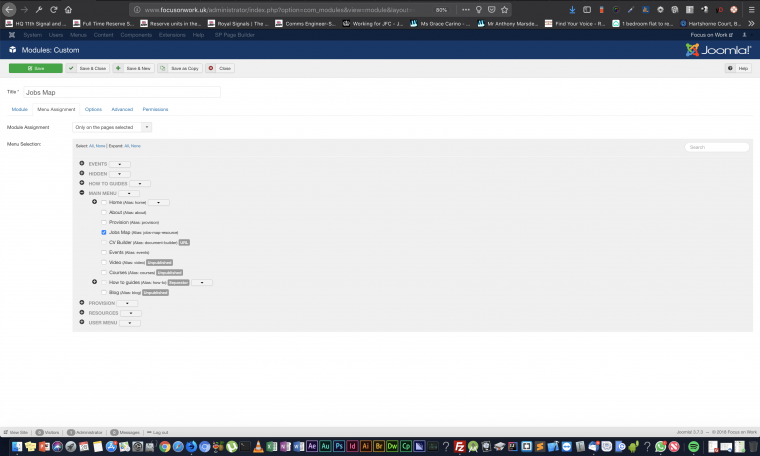Expand the EVENTS menu group
The width and height of the screenshot is (760, 456).
pos(82,163)
